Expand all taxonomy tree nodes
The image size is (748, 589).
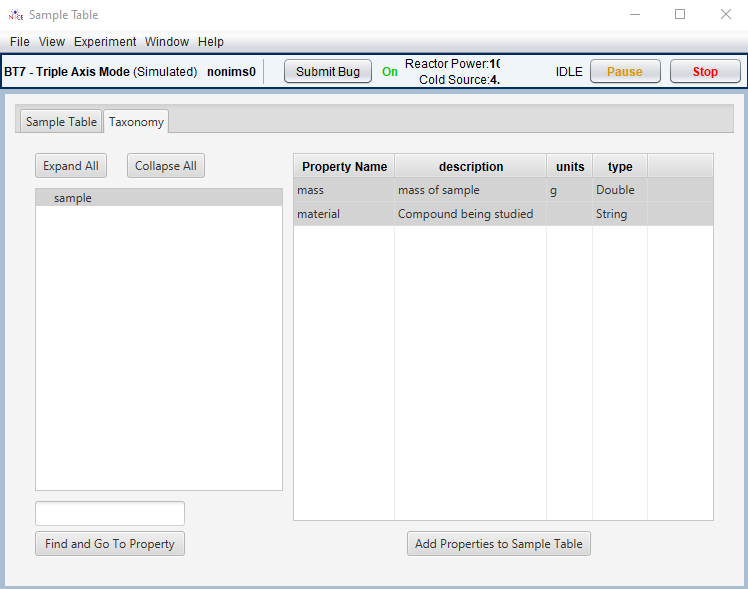click(x=71, y=166)
